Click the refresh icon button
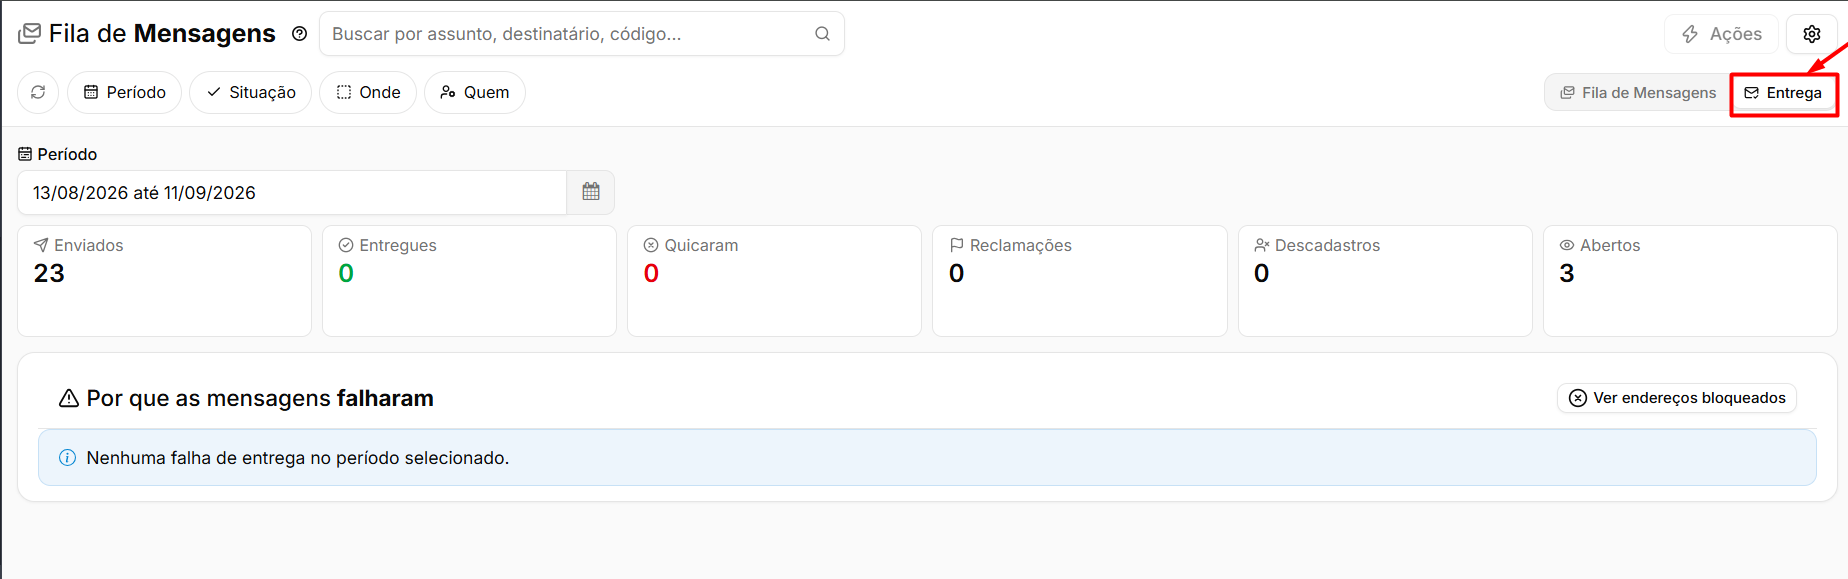 38,92
